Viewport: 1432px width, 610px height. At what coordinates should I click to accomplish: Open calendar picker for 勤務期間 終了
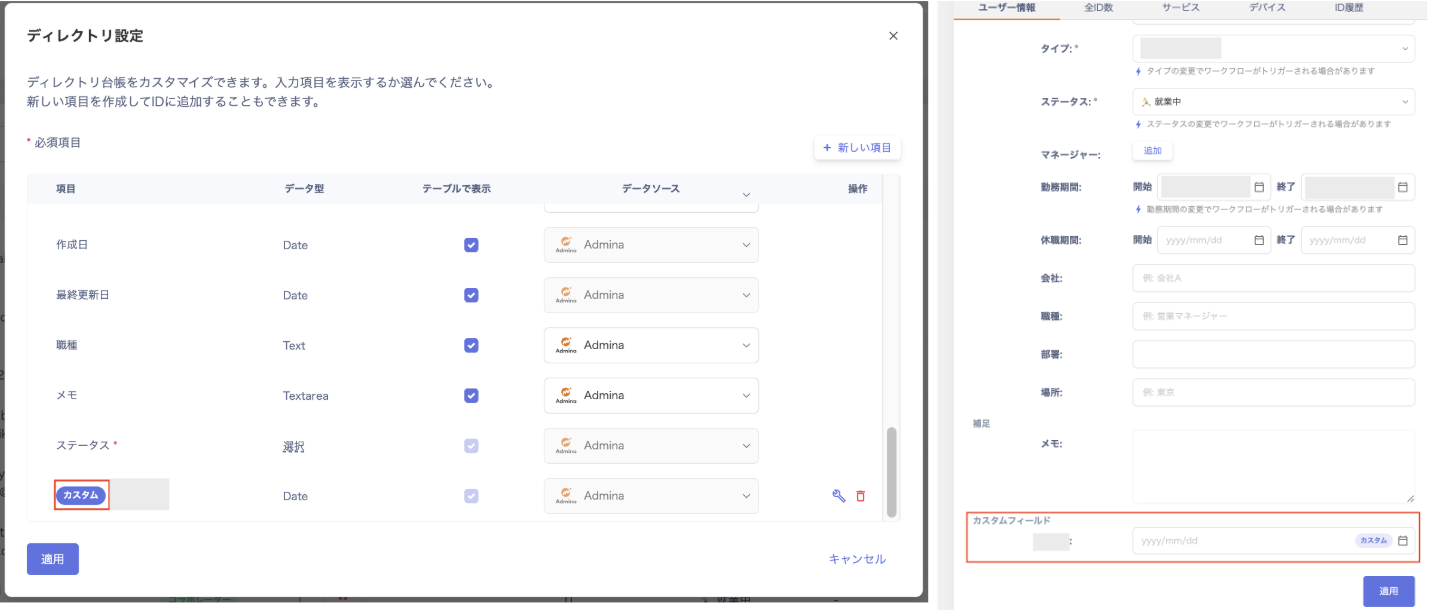tap(1403, 187)
